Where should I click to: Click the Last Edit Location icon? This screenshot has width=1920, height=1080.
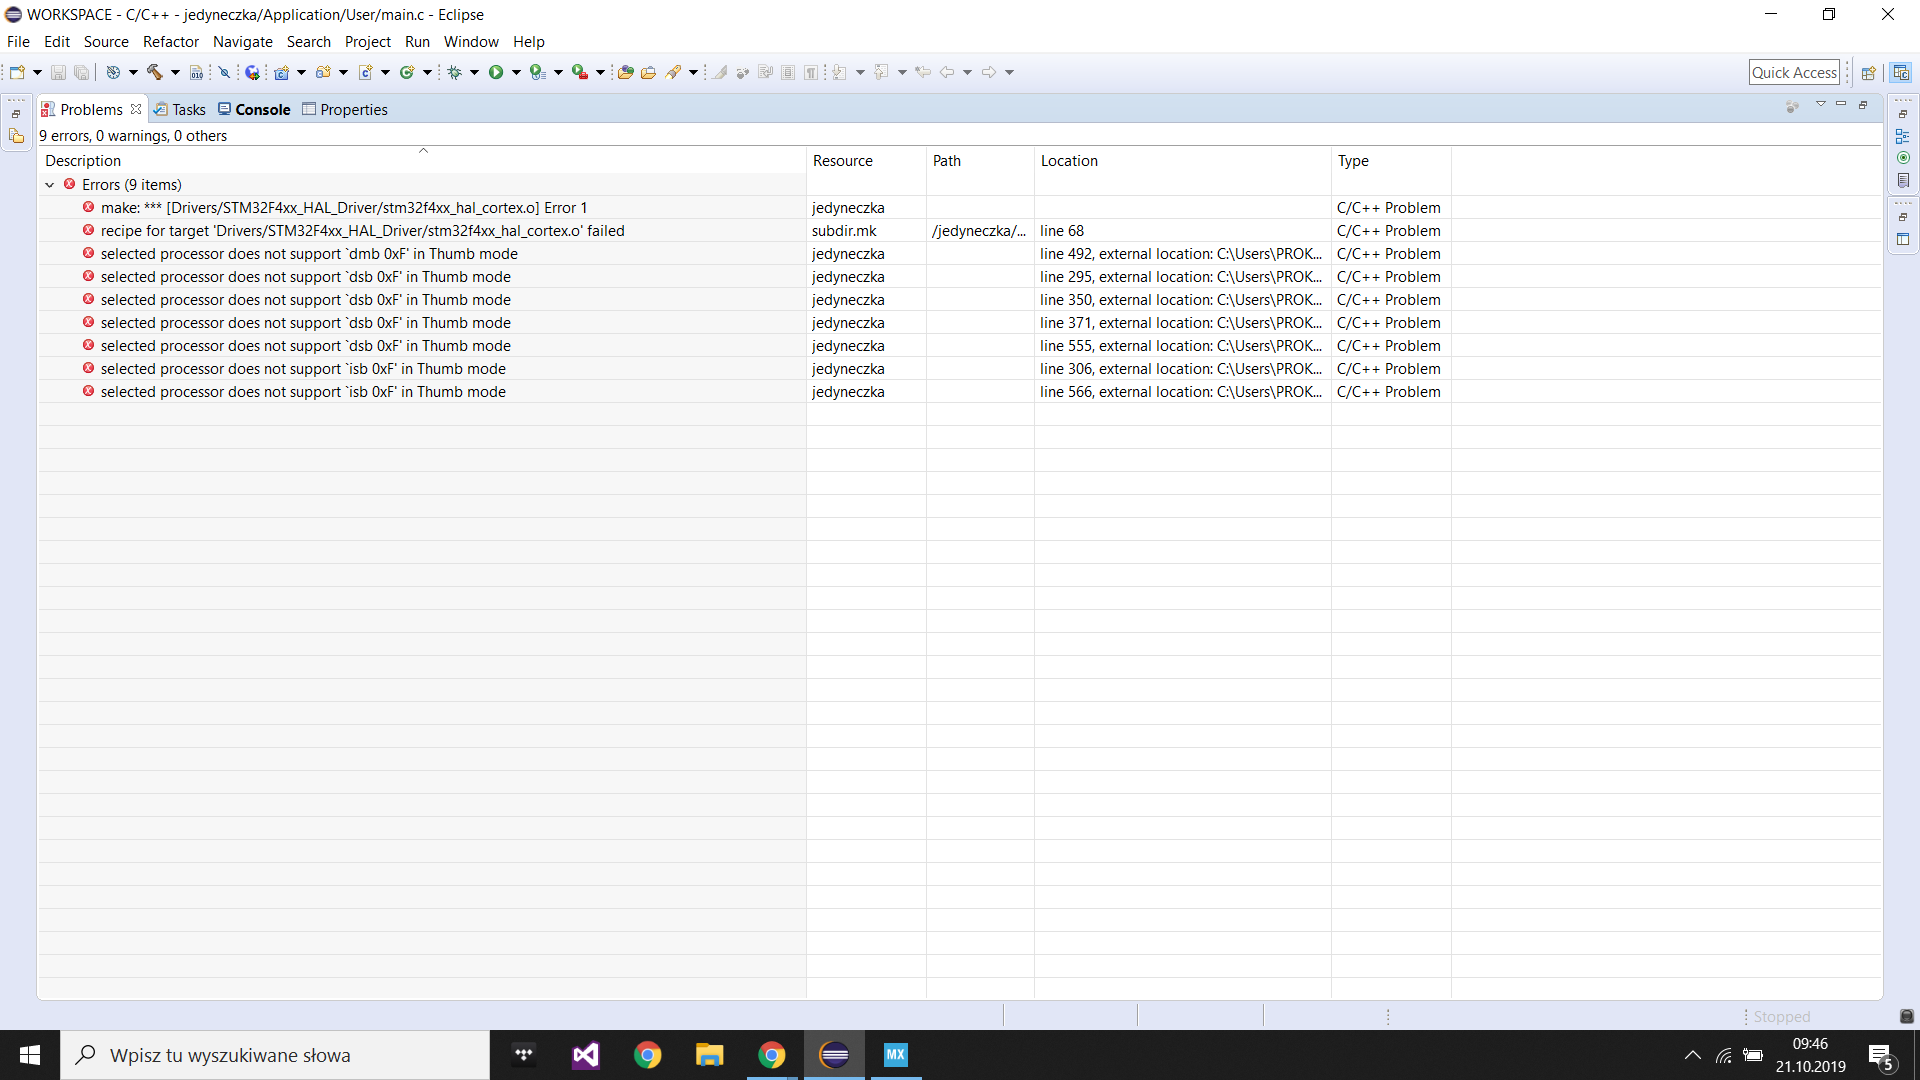(923, 72)
